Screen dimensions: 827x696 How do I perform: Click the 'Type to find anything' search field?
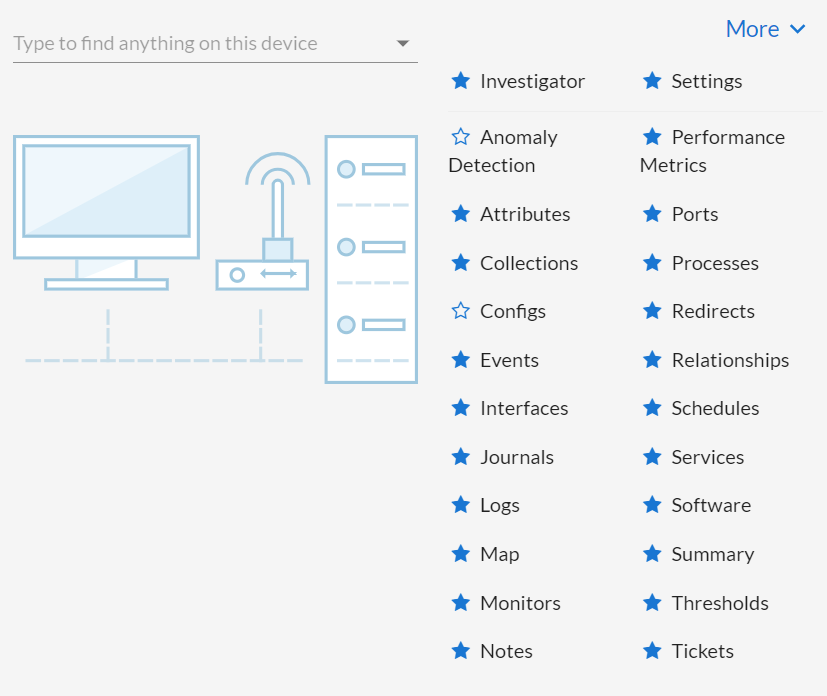pyautogui.click(x=200, y=44)
